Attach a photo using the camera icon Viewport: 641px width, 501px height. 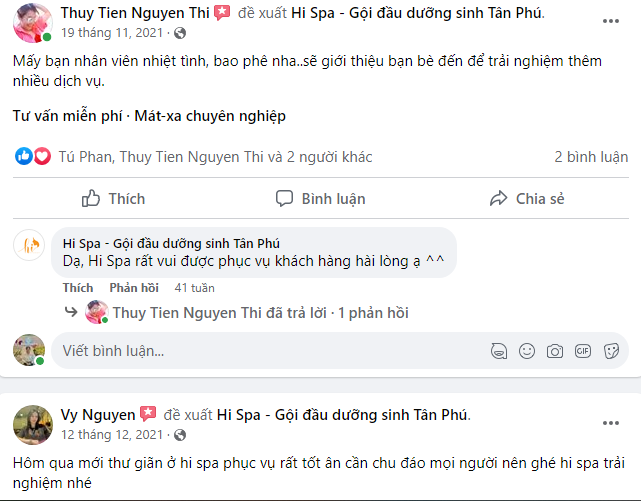[x=555, y=351]
